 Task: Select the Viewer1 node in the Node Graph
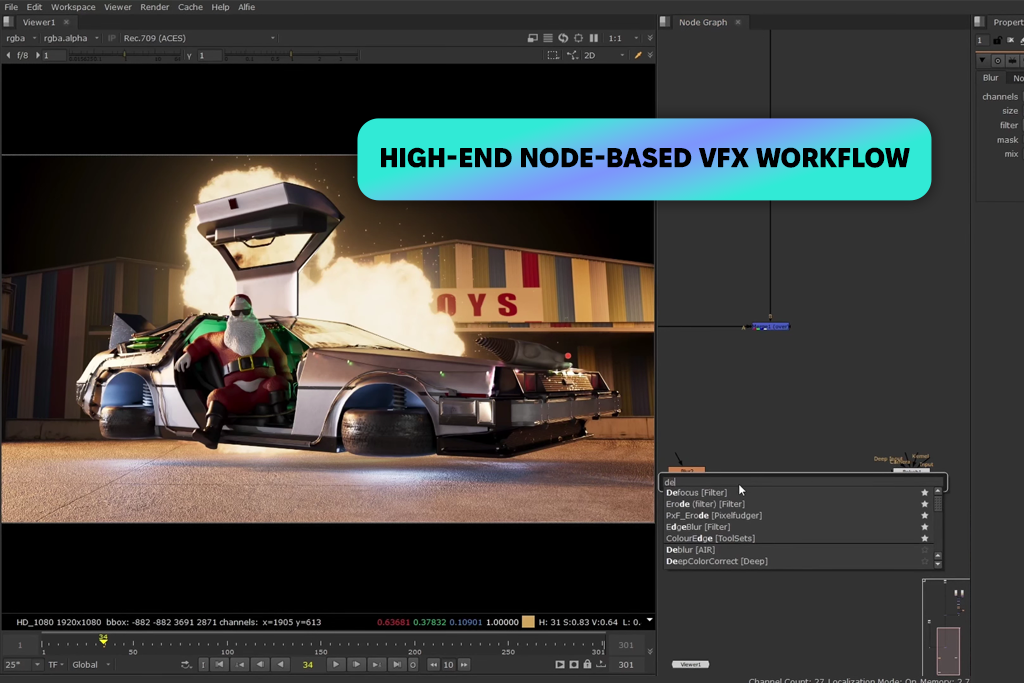pos(690,665)
